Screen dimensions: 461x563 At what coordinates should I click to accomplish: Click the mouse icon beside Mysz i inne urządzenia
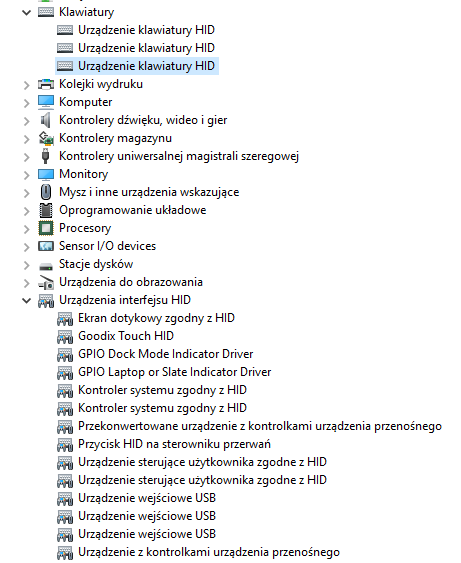pyautogui.click(x=46, y=192)
